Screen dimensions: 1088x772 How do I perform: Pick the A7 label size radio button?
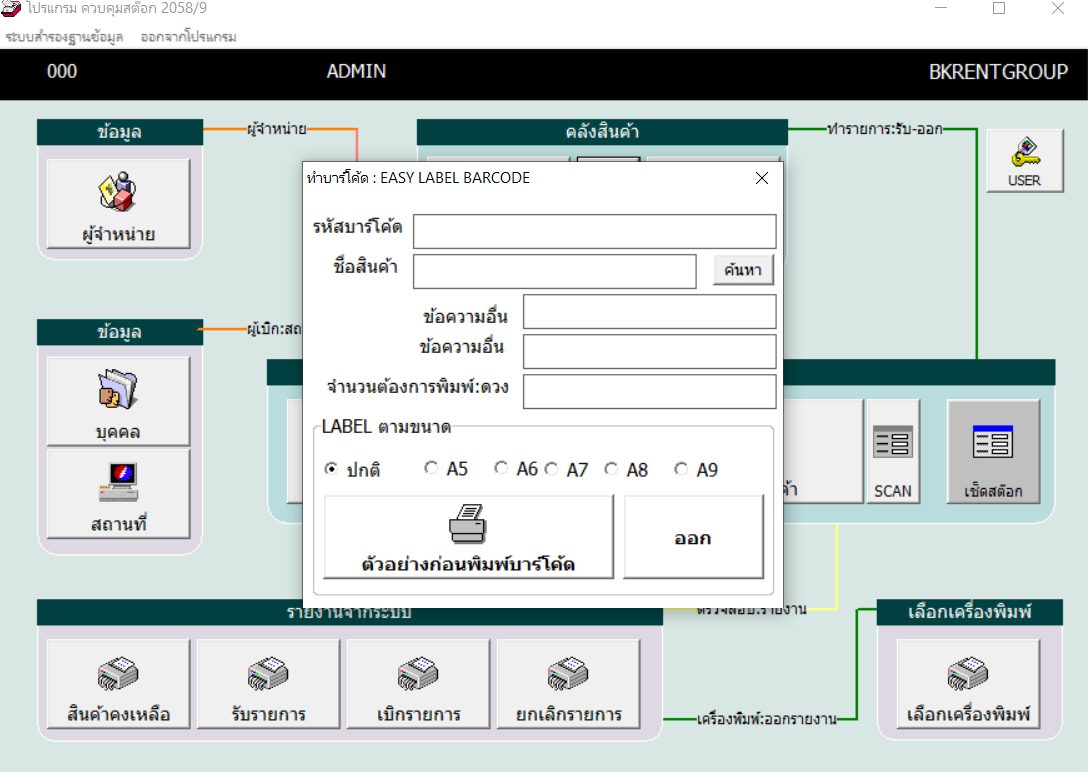coord(551,469)
